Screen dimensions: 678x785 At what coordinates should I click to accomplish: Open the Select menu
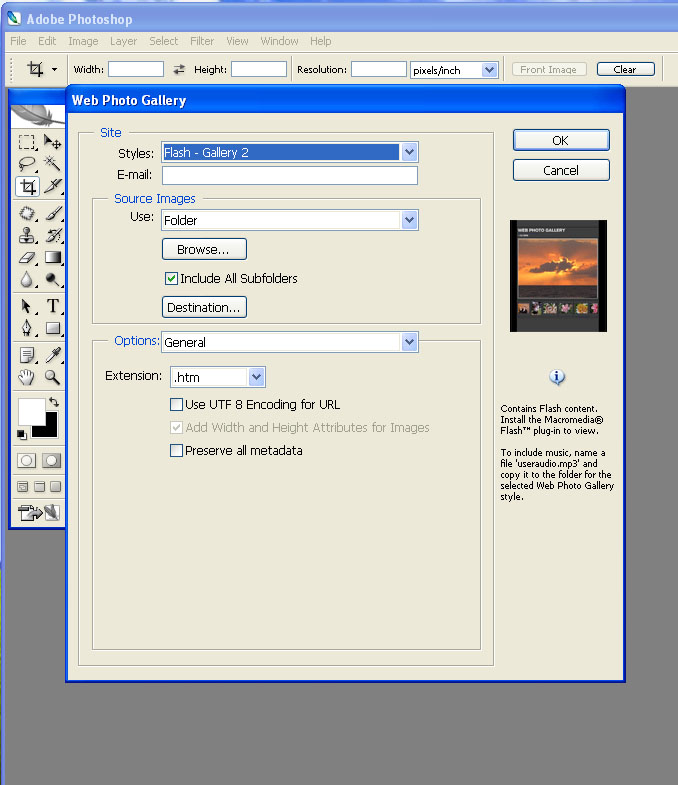pyautogui.click(x=163, y=41)
